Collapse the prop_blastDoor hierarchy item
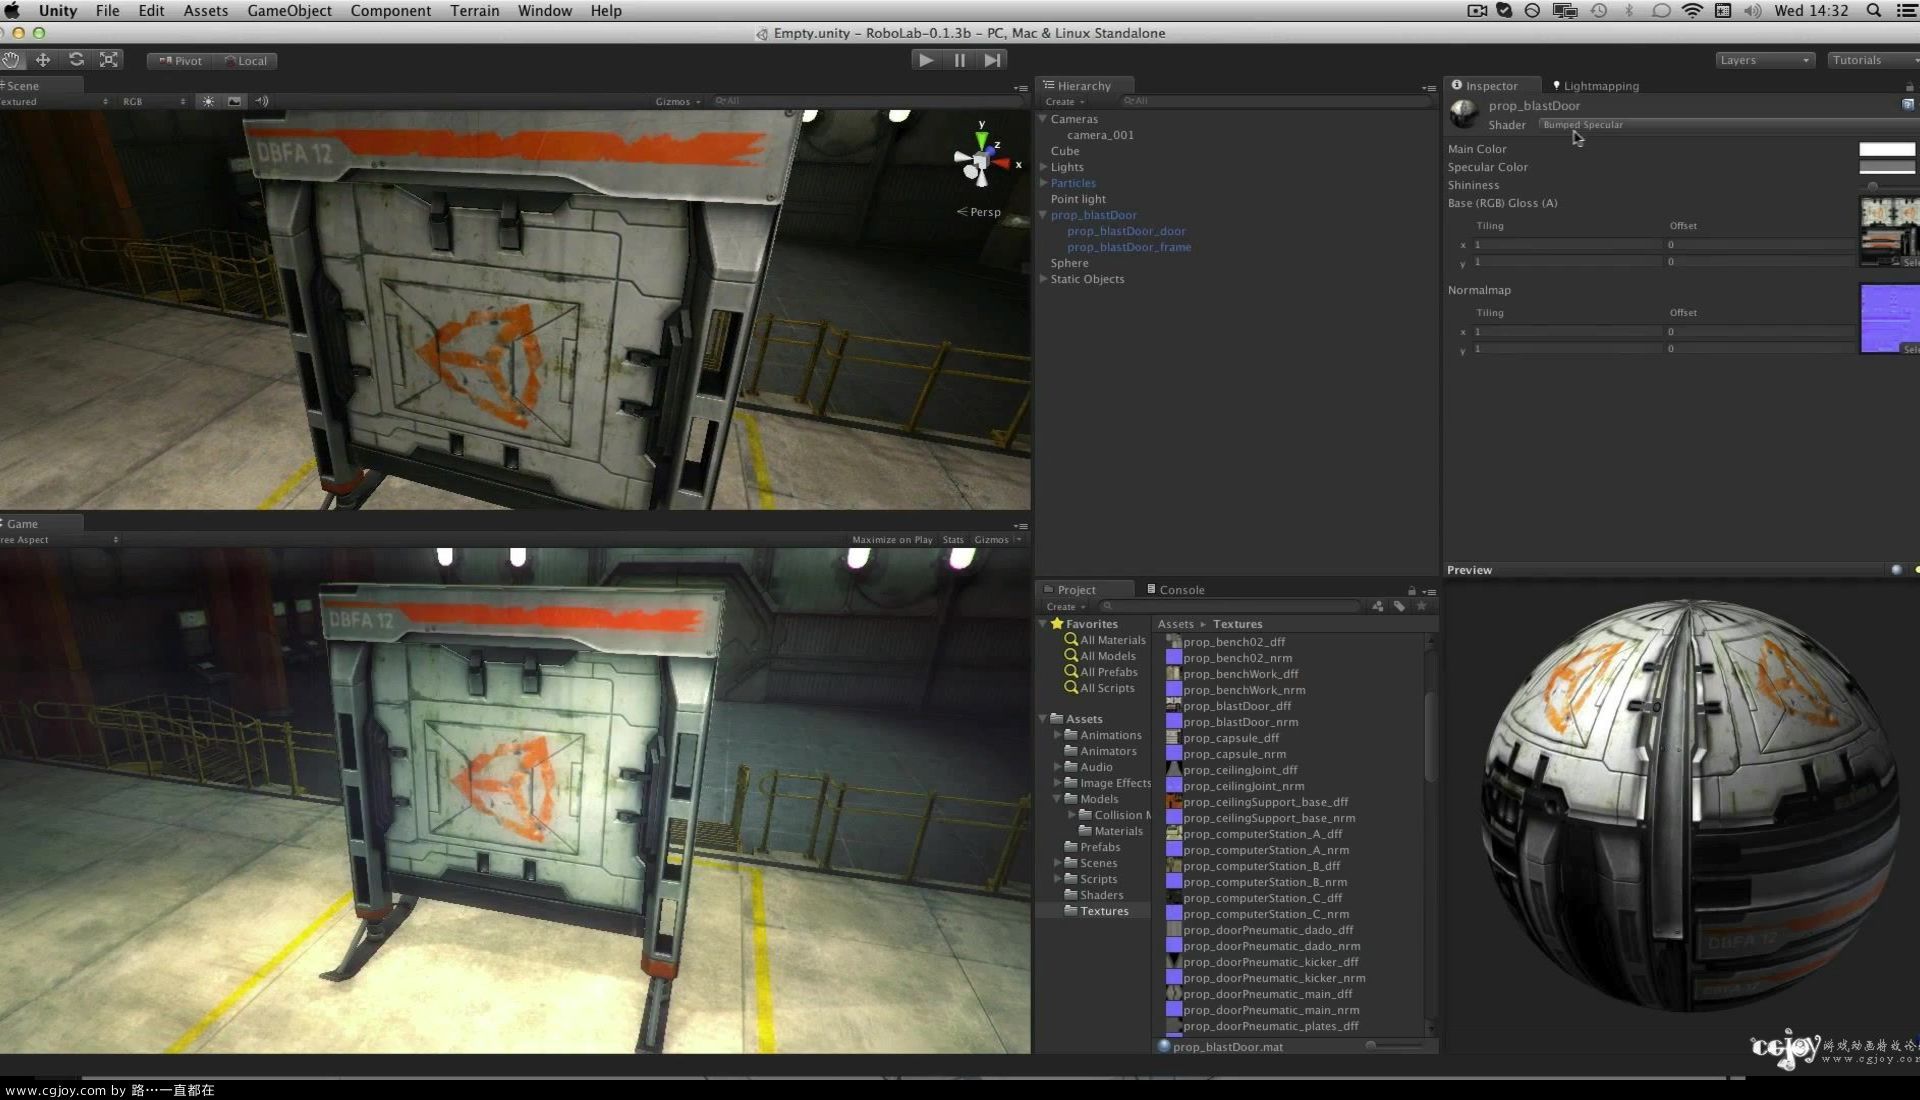 [x=1043, y=215]
